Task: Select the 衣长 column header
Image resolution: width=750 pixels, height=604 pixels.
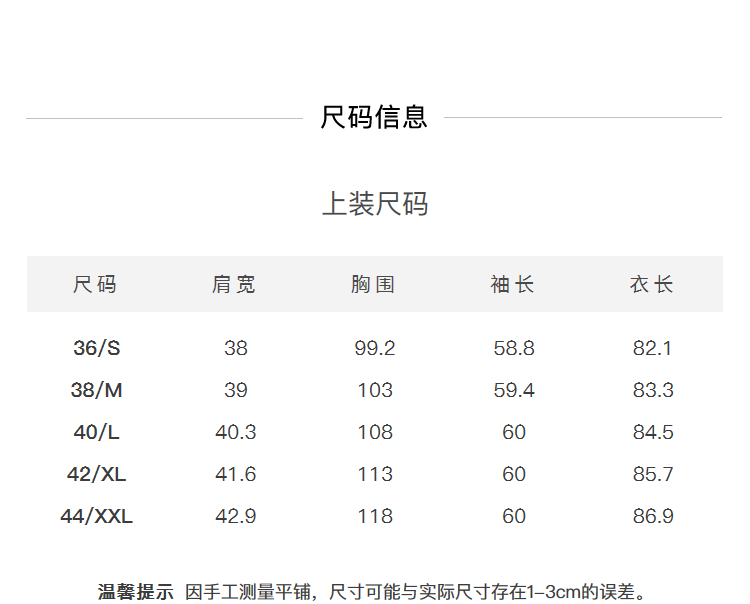Action: coord(653,285)
